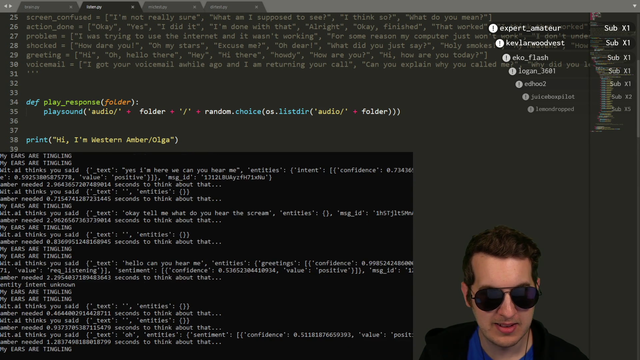Screen dimensions: 640x360
Task: Click the playsound call on line 35
Action: pyautogui.click(x=63, y=111)
